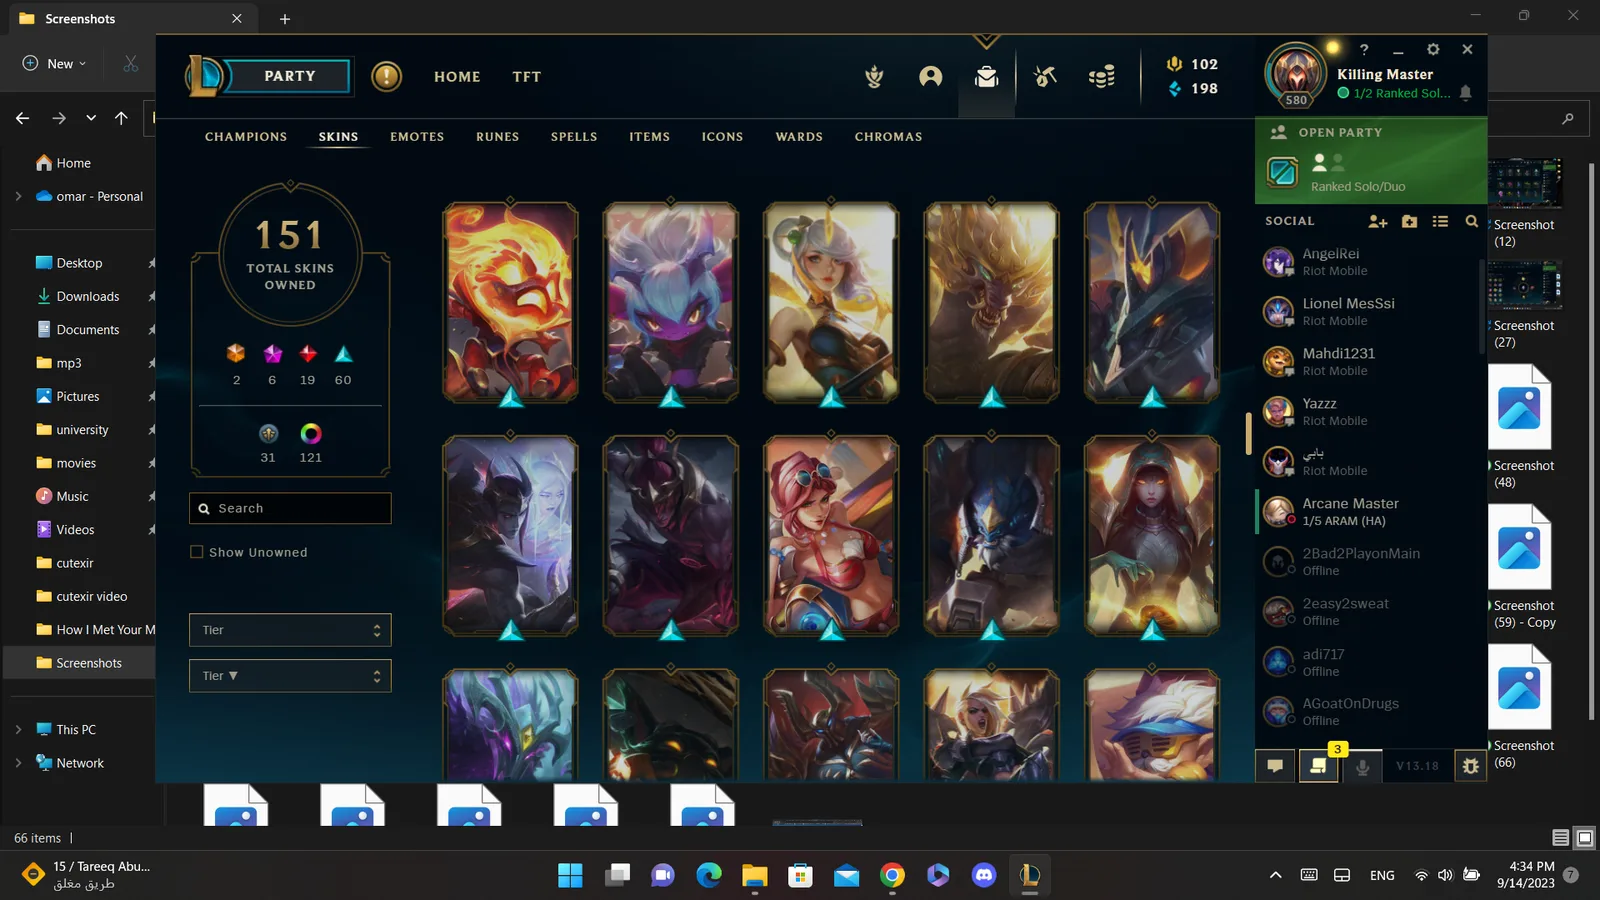
Task: Open the Items tab
Action: (x=649, y=137)
